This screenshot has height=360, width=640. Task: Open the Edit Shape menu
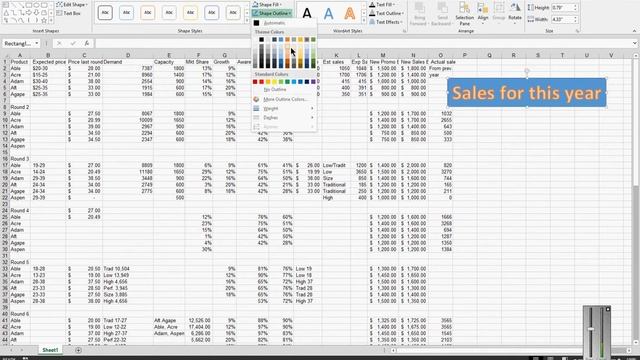coord(72,4)
